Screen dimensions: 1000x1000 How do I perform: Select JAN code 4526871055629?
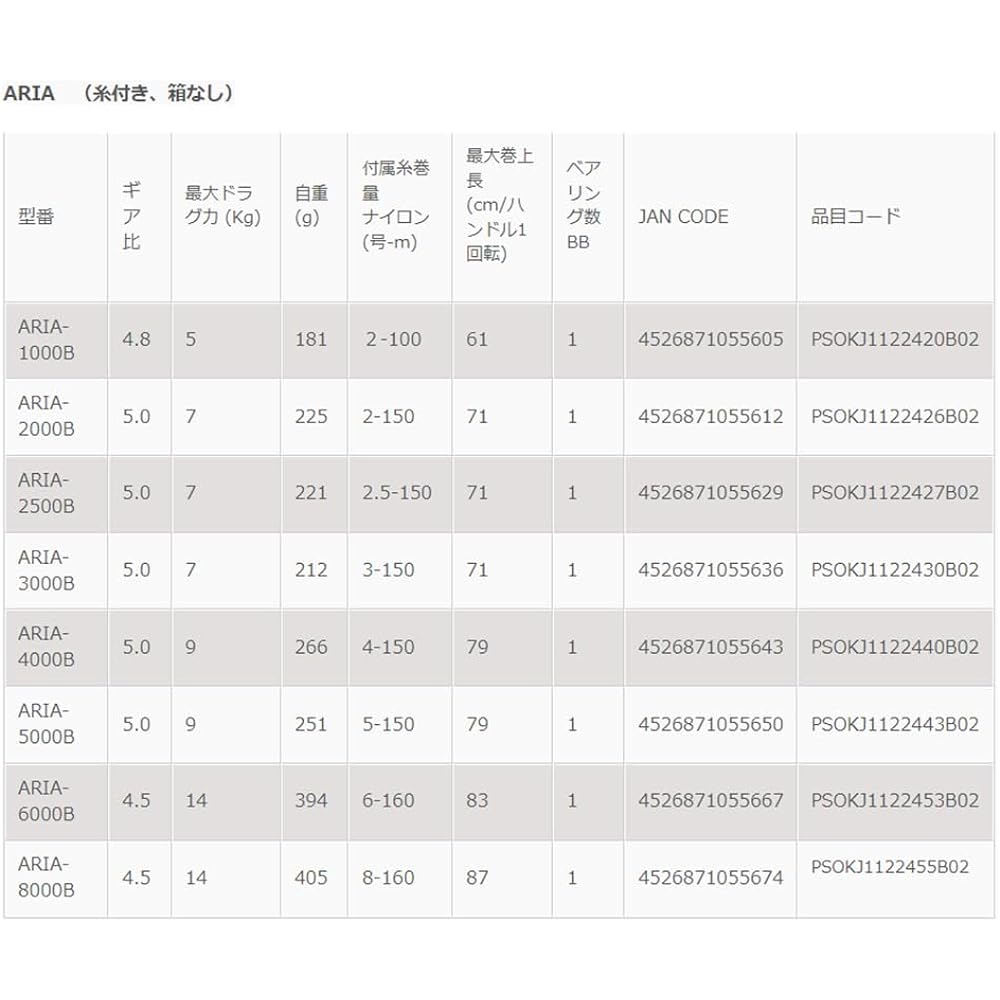click(x=710, y=493)
